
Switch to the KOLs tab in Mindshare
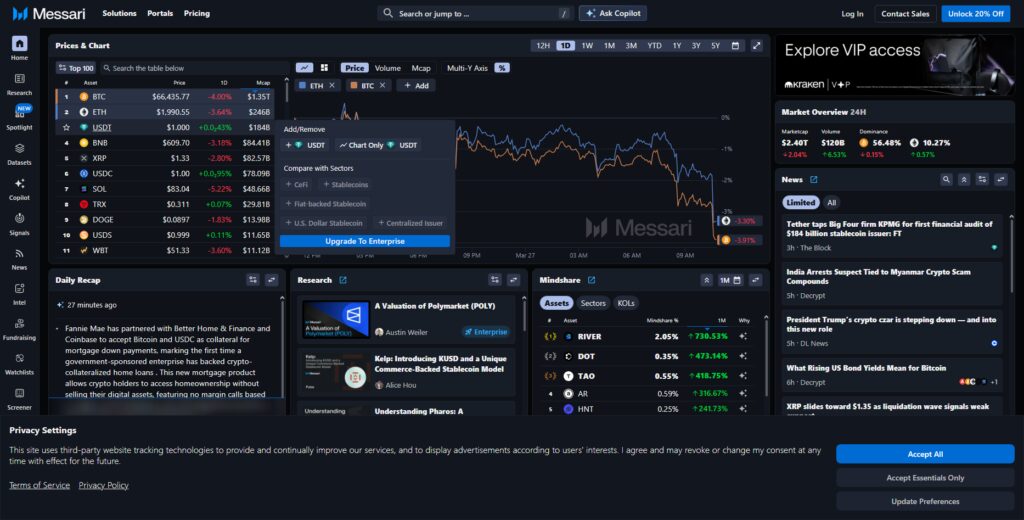[626, 303]
